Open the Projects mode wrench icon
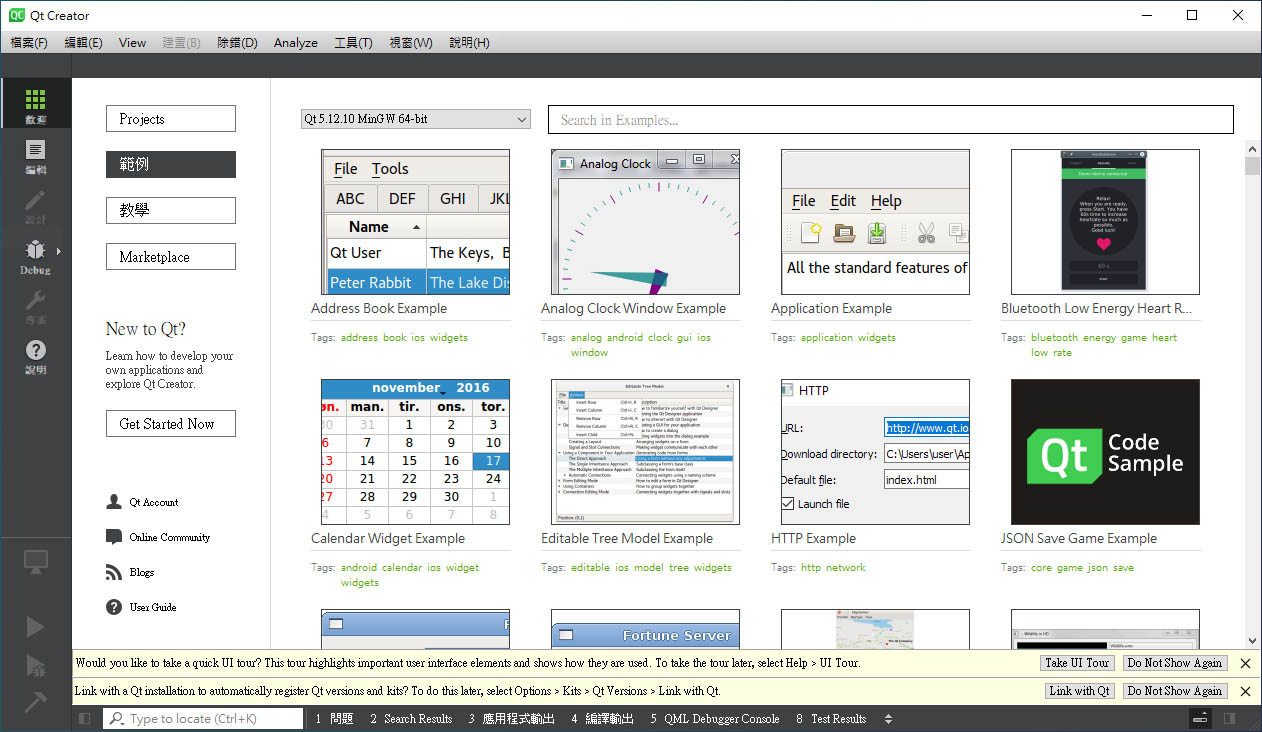The width and height of the screenshot is (1262, 732). (x=35, y=300)
